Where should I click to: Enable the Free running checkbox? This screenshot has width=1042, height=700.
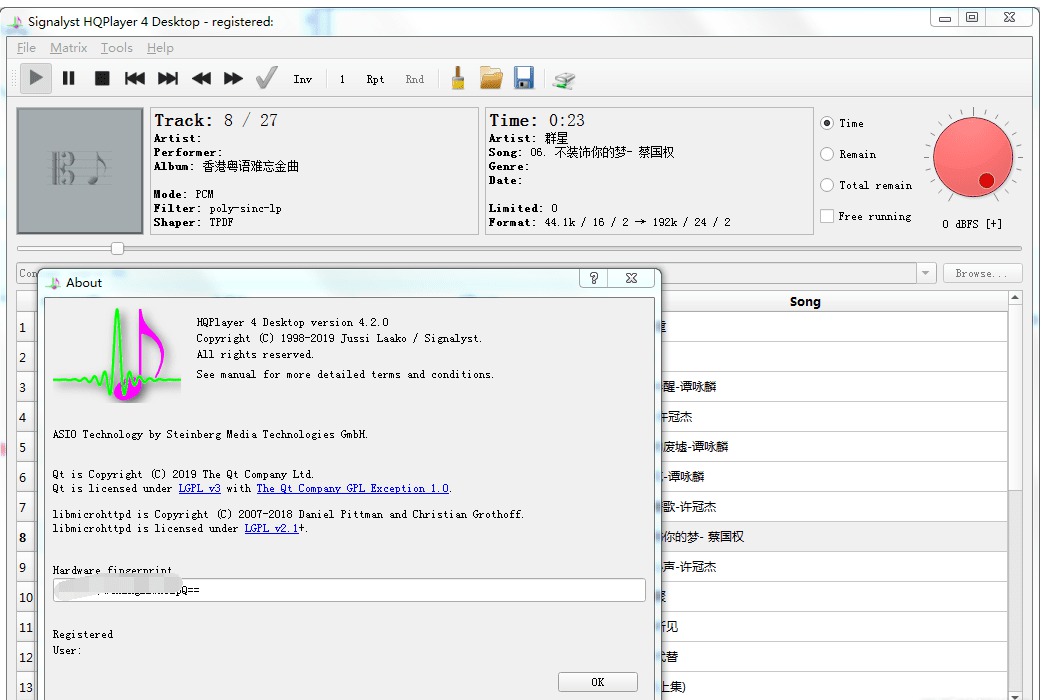(827, 216)
